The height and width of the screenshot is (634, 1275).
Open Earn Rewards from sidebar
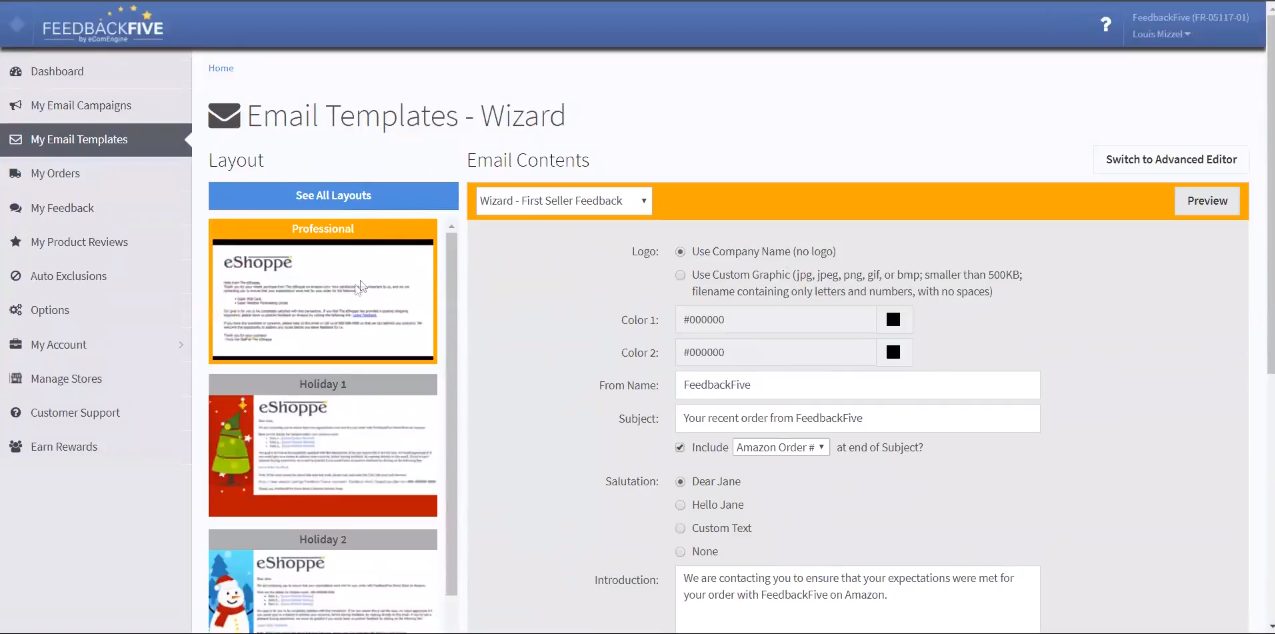tap(64, 447)
